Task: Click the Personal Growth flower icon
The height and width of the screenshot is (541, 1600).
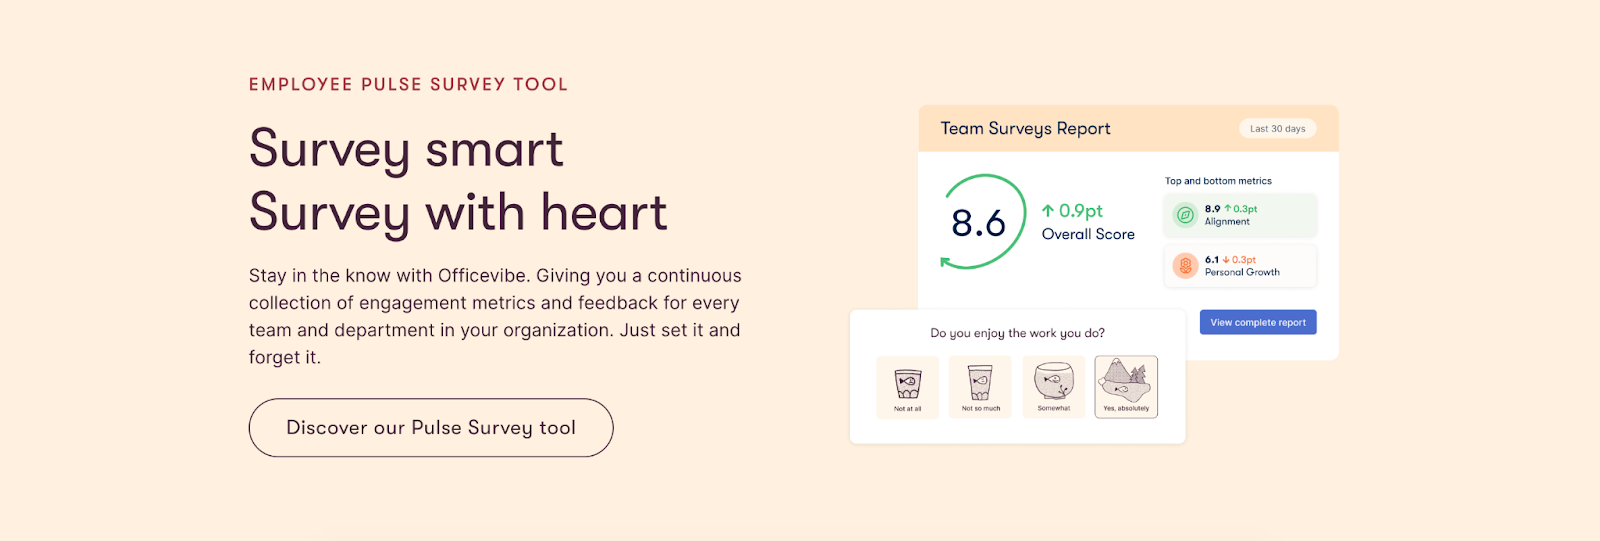Action: click(1185, 266)
